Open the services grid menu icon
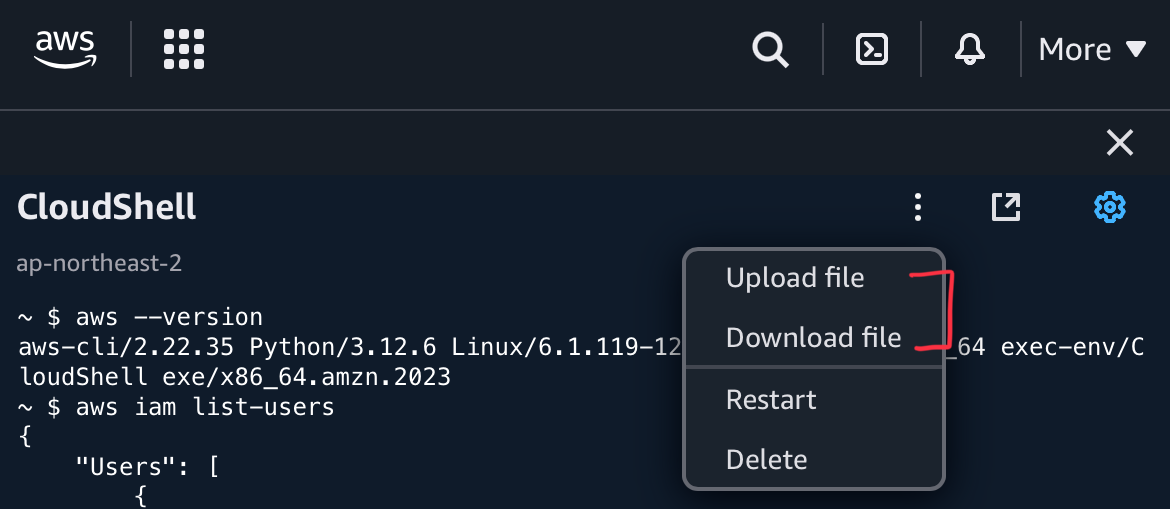1170x509 pixels. 184,49
